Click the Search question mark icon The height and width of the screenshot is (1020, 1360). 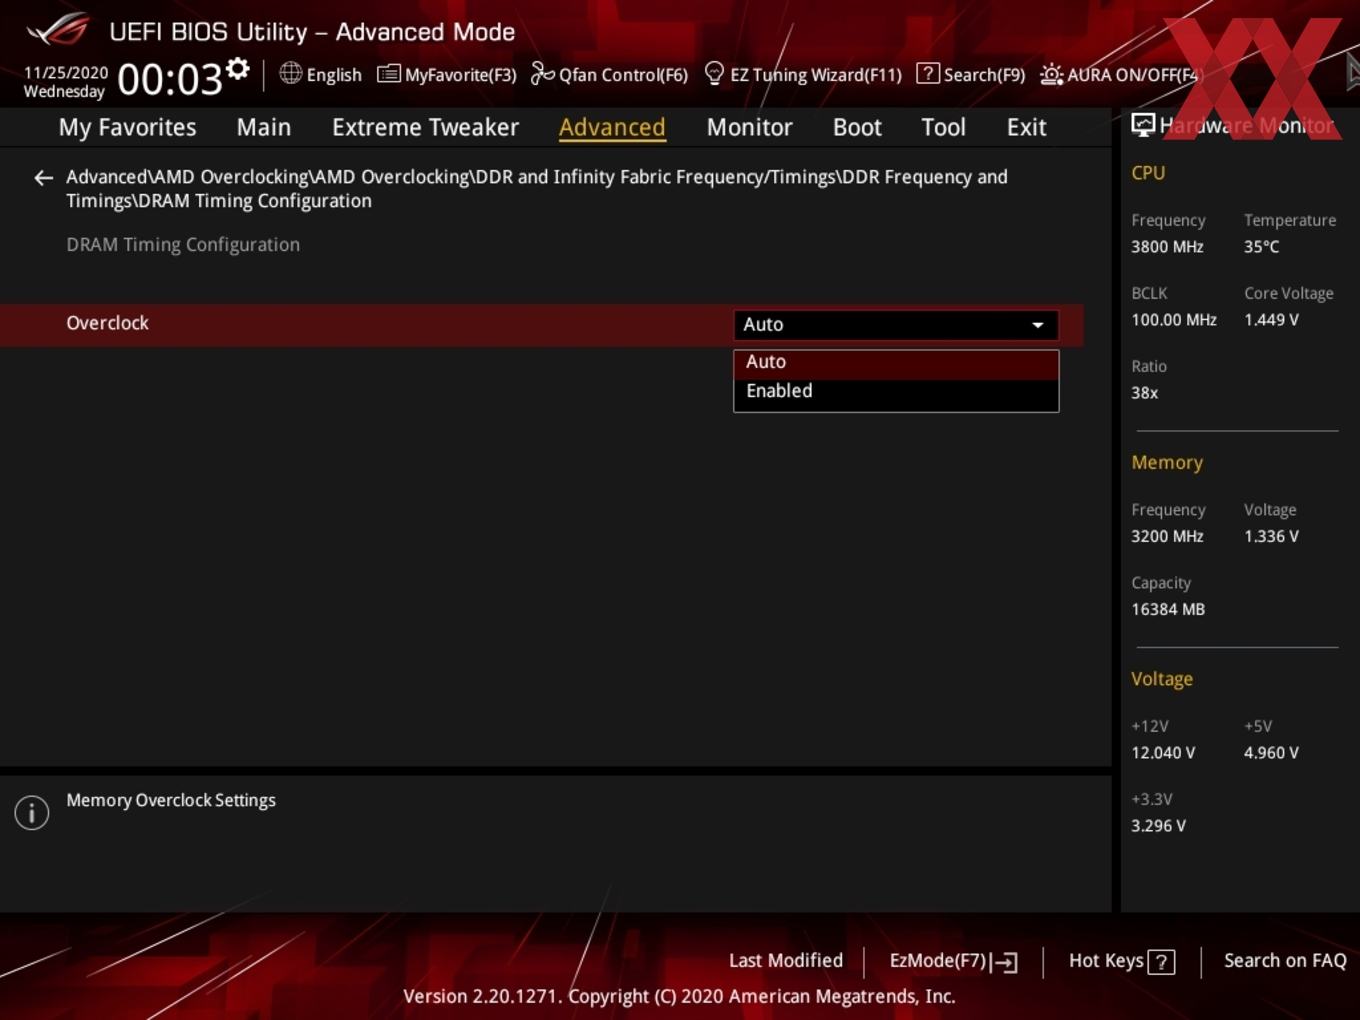(928, 74)
